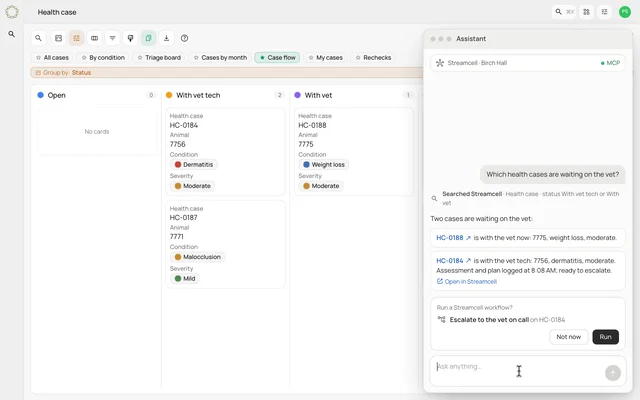Click the app logo in the sidebar

12,12
